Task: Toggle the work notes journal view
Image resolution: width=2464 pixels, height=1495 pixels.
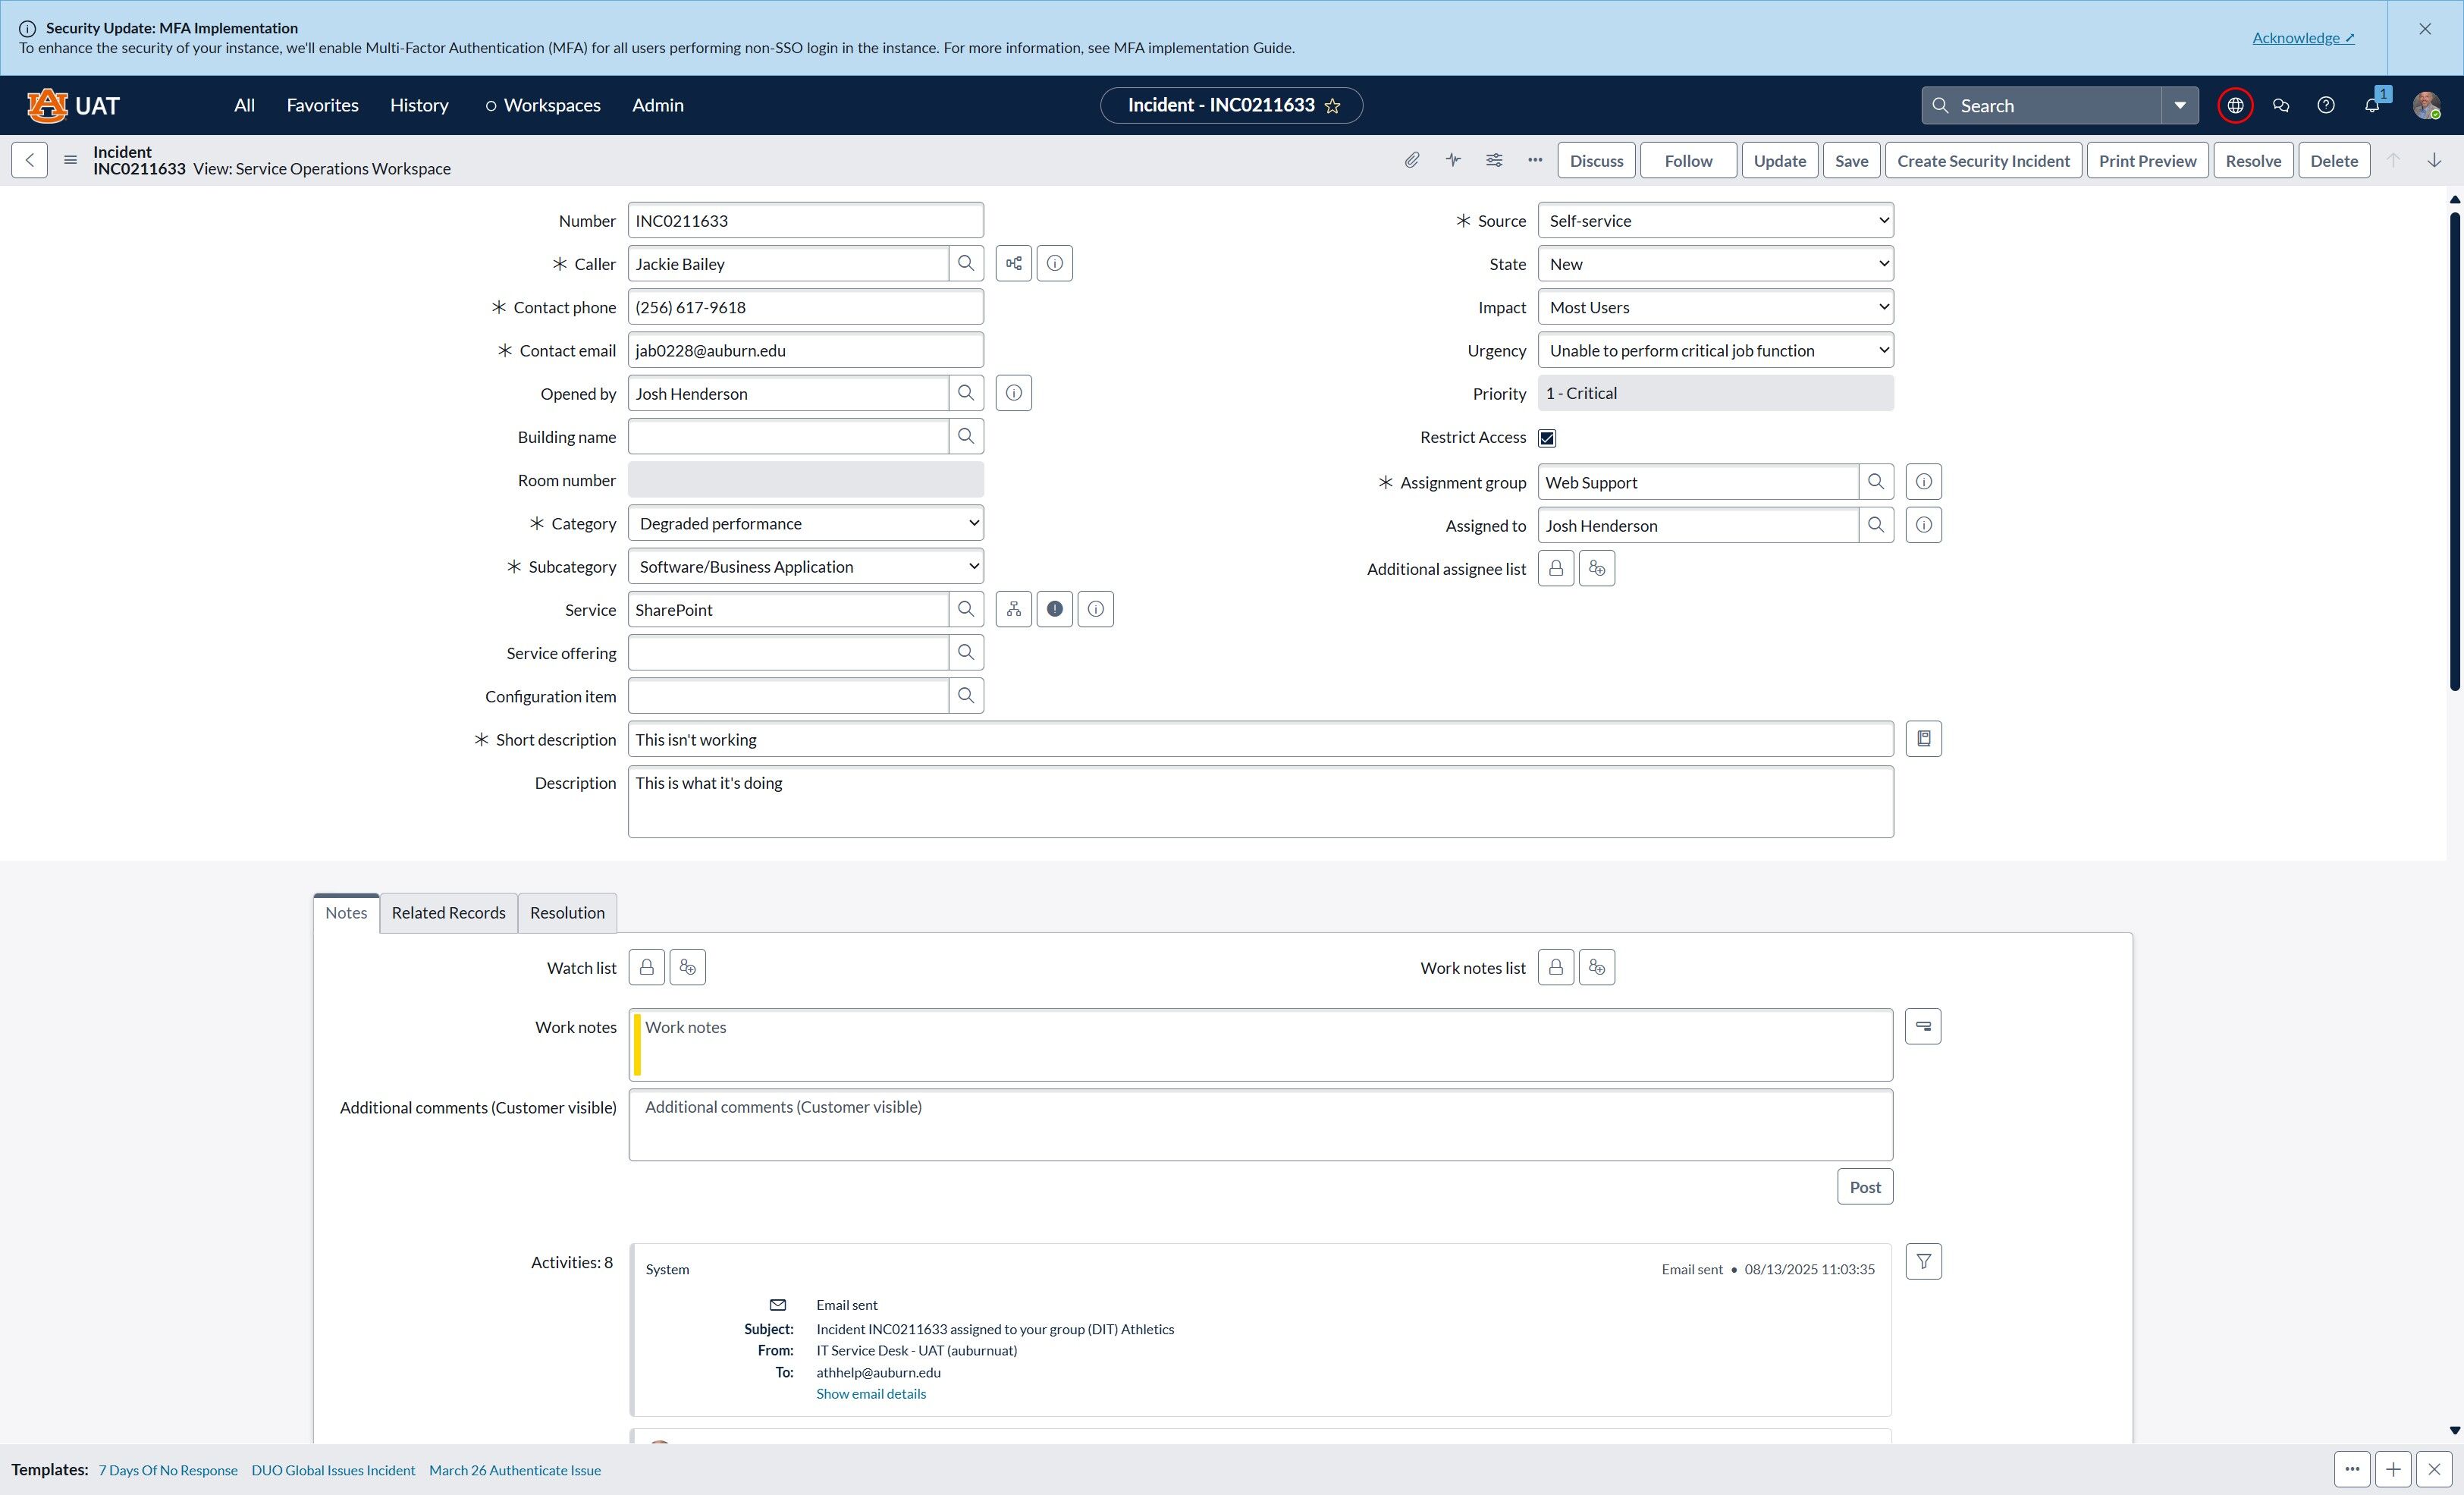Action: (x=1923, y=1026)
